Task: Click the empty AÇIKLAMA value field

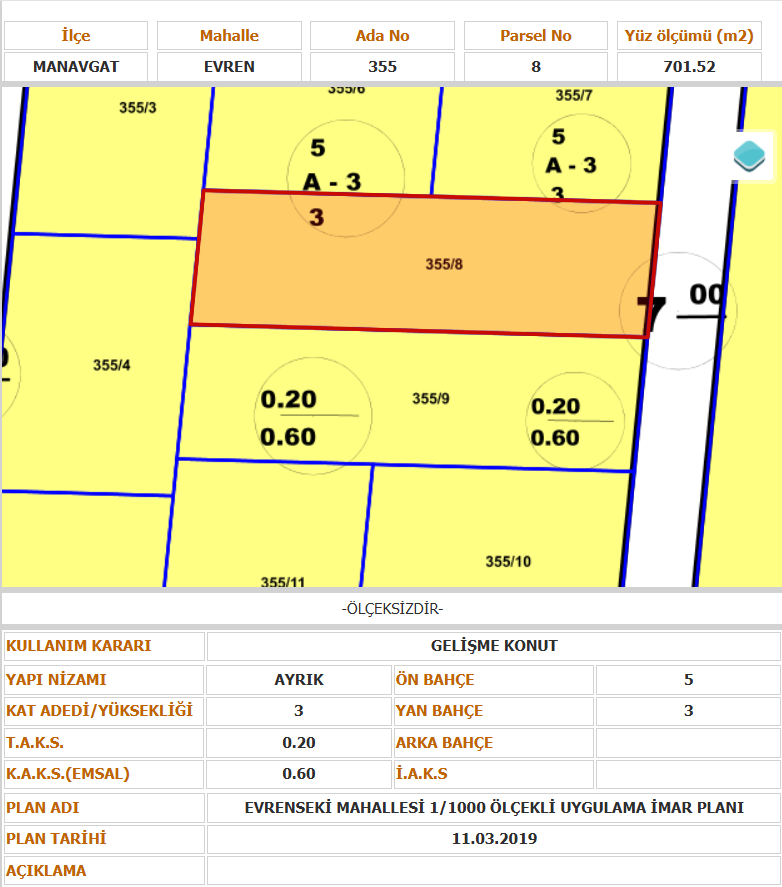Action: coord(493,870)
